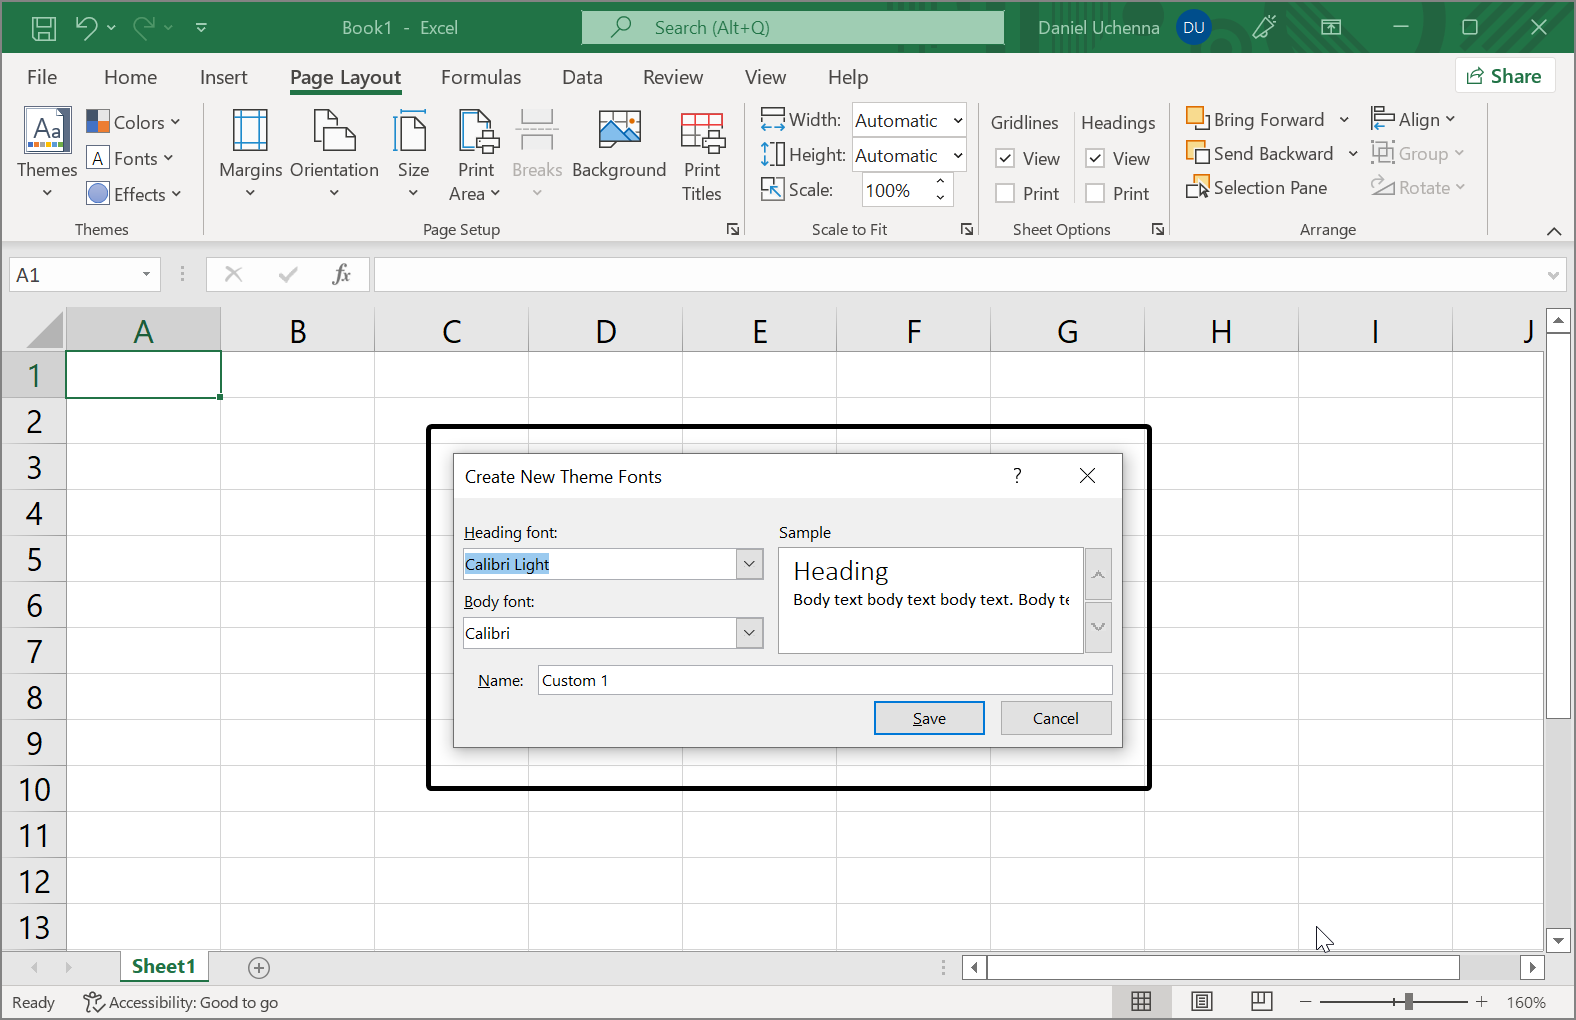
Task: Open the Margins options icon
Action: (x=250, y=131)
